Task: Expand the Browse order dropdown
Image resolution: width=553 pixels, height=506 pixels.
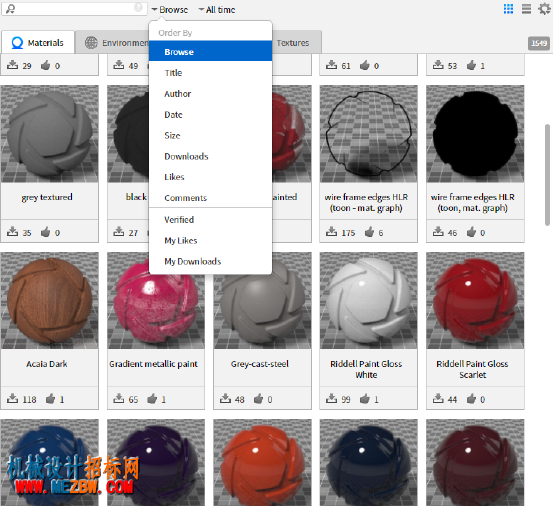Action: point(170,10)
